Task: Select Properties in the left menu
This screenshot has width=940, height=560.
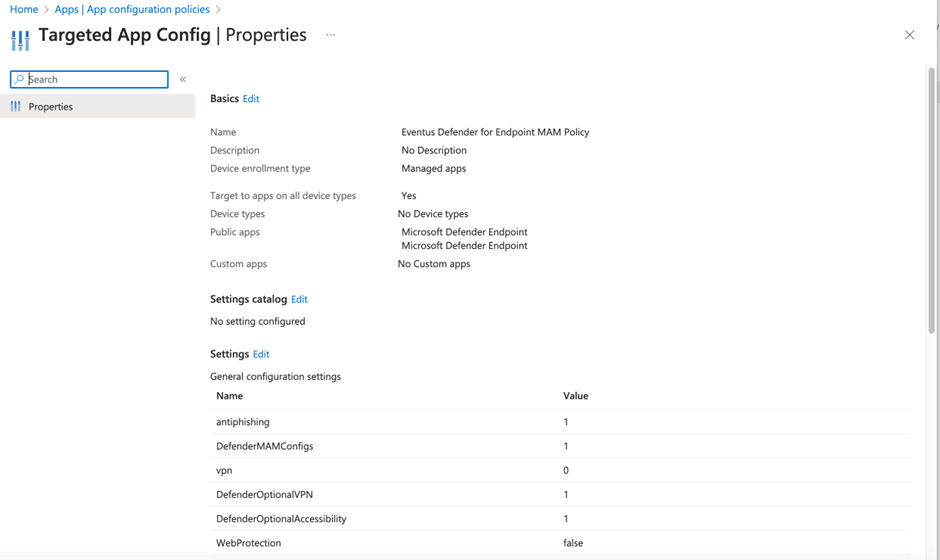Action: coord(97,106)
